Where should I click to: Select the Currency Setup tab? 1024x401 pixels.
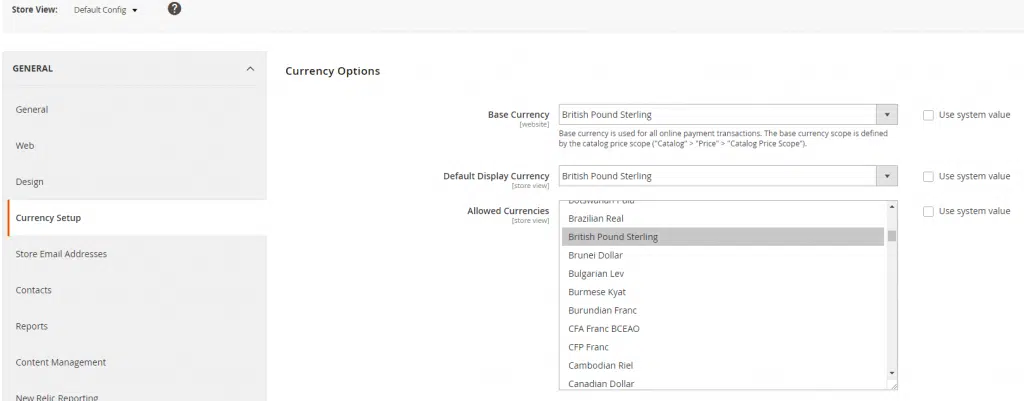click(x=136, y=217)
